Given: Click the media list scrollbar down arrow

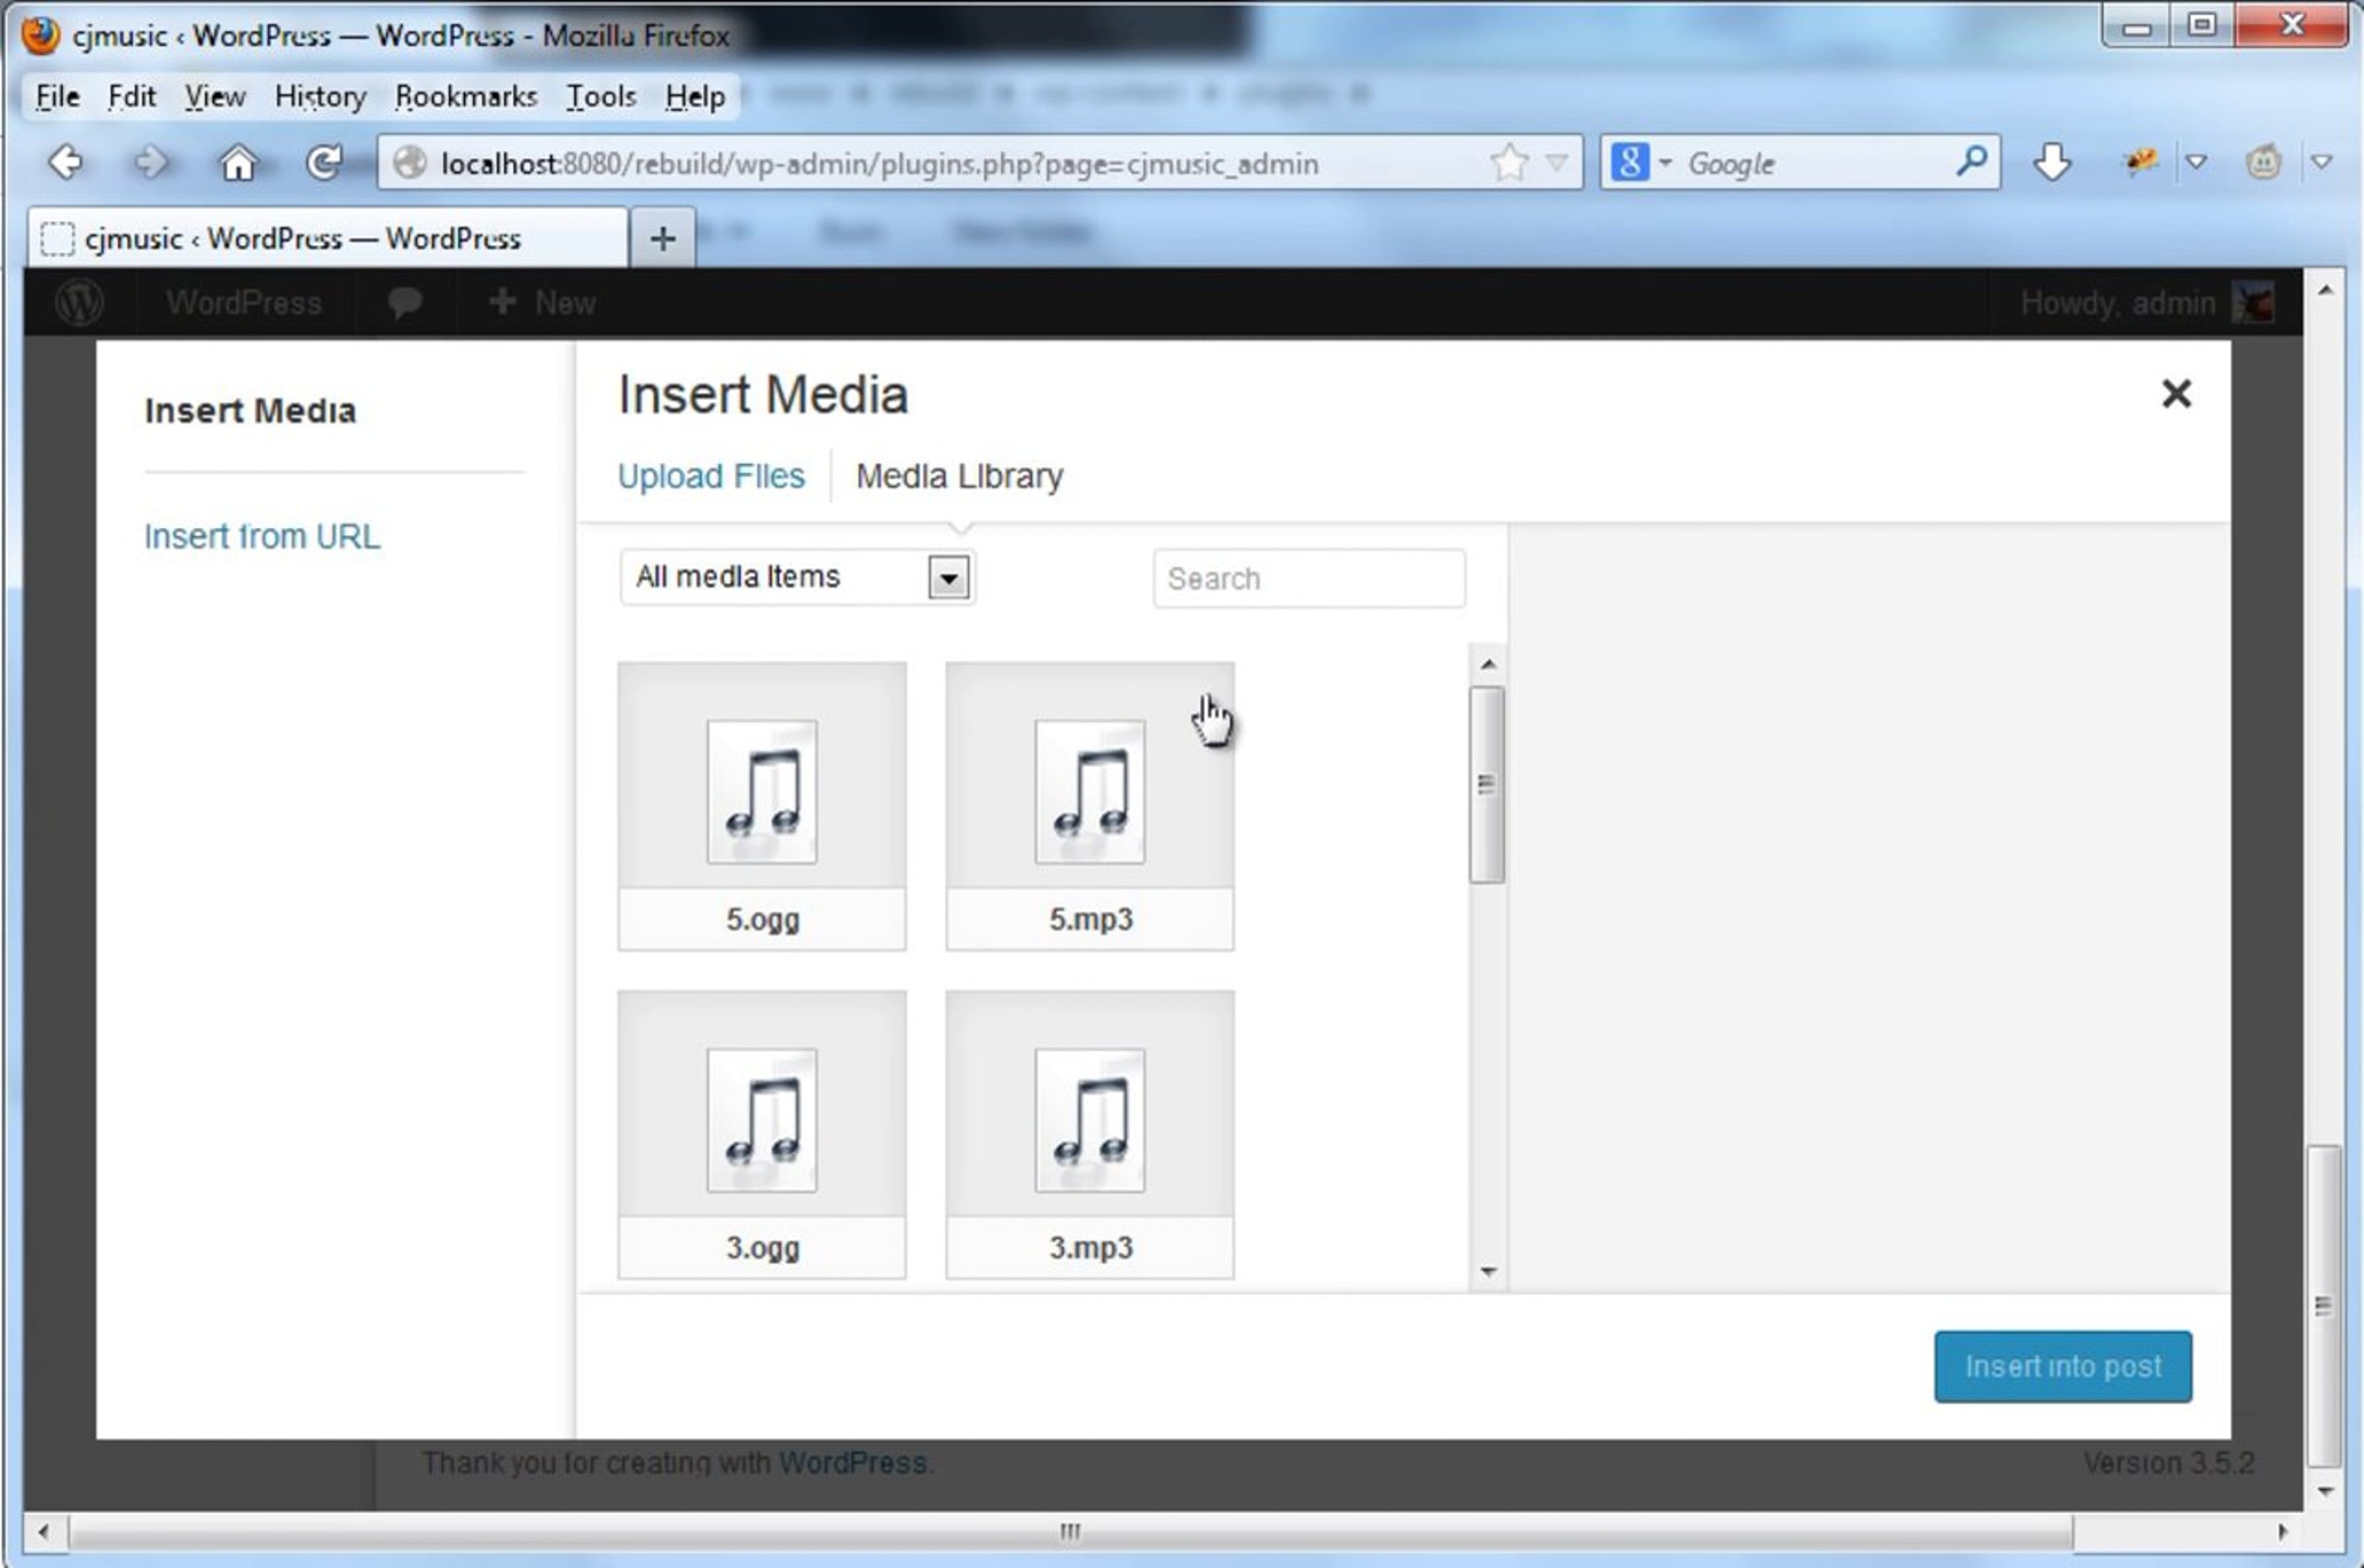Looking at the screenshot, I should 1488,1272.
